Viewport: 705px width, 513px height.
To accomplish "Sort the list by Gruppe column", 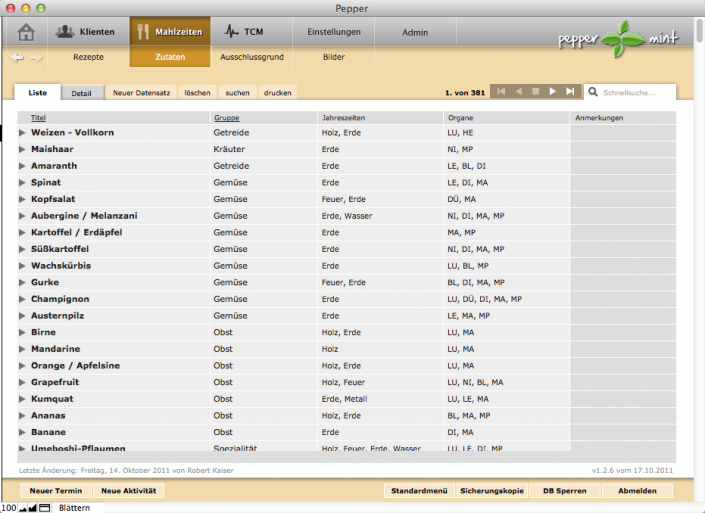I will (226, 117).
